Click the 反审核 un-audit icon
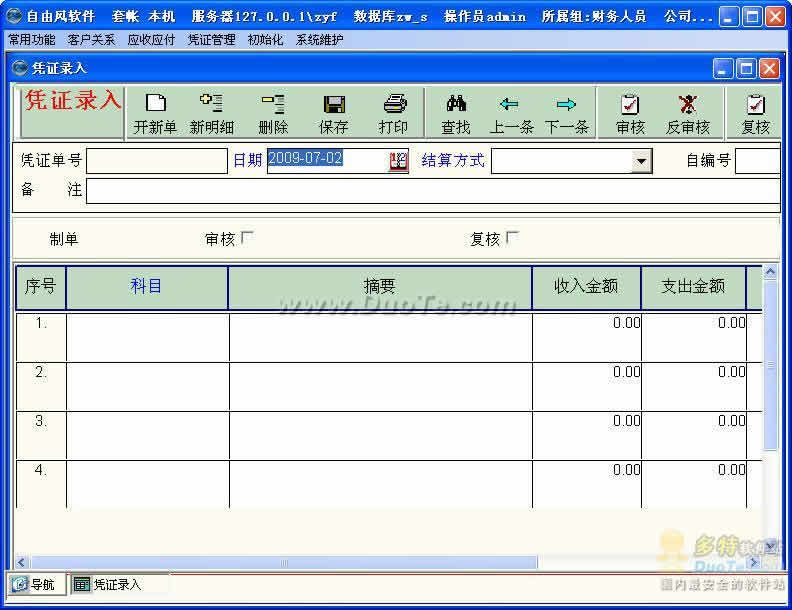The width and height of the screenshot is (792, 610). click(x=687, y=104)
